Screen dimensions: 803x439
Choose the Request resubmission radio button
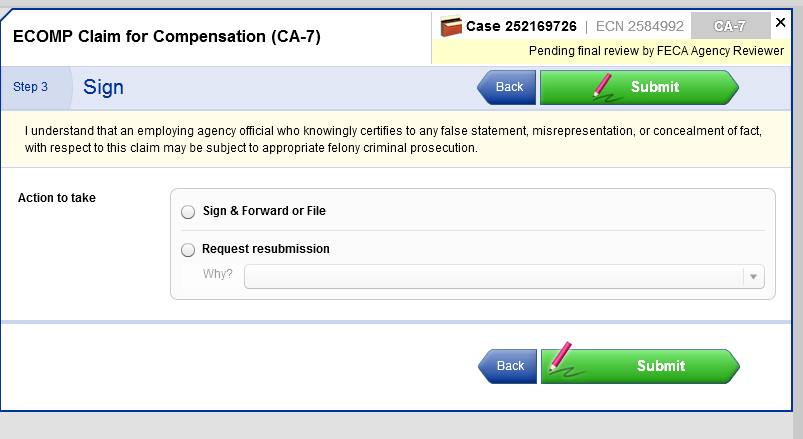pos(188,250)
